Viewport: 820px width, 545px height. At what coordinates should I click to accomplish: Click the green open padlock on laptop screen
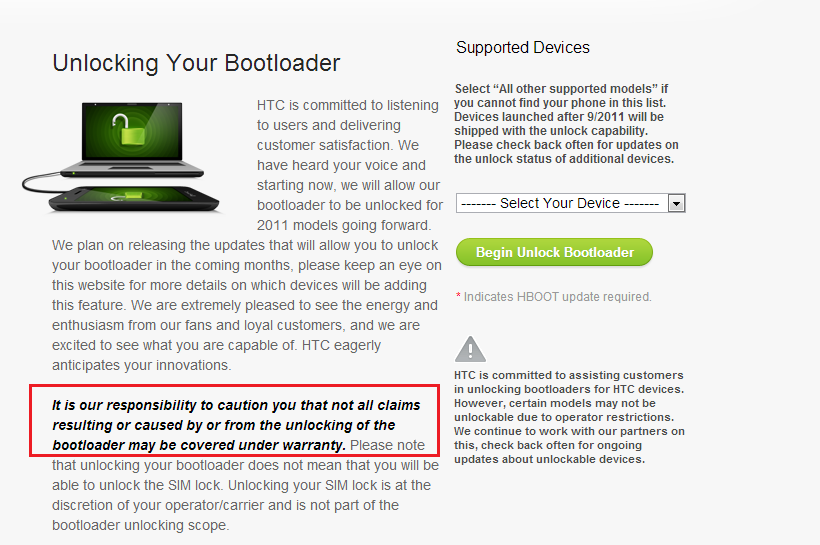[x=130, y=130]
